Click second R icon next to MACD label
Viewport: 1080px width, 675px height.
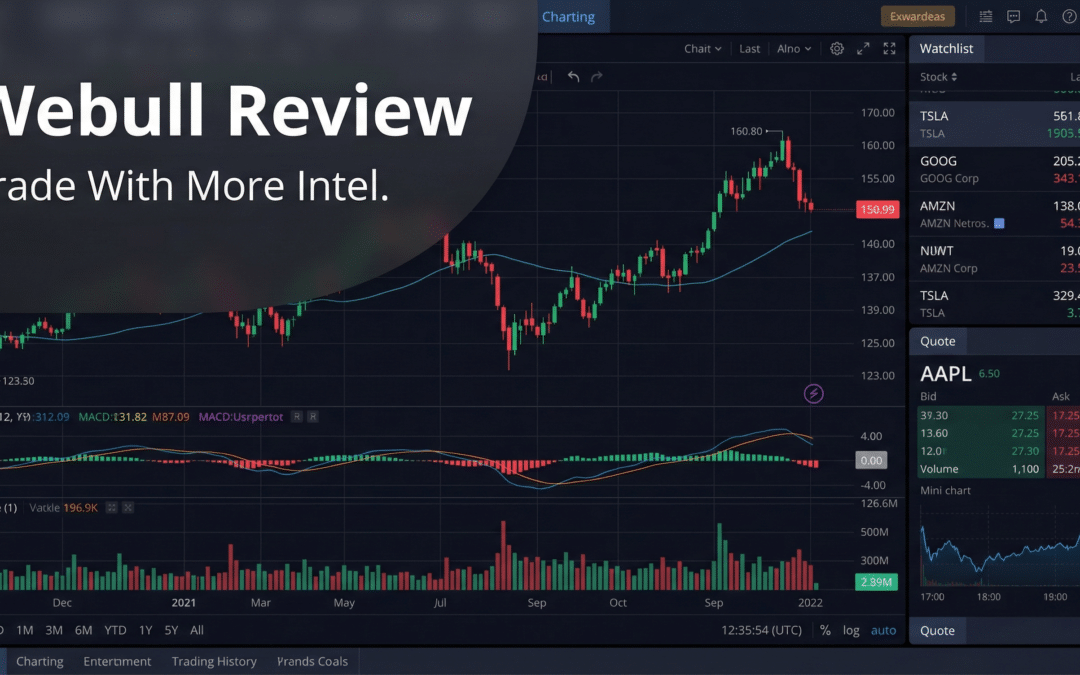pyautogui.click(x=313, y=417)
